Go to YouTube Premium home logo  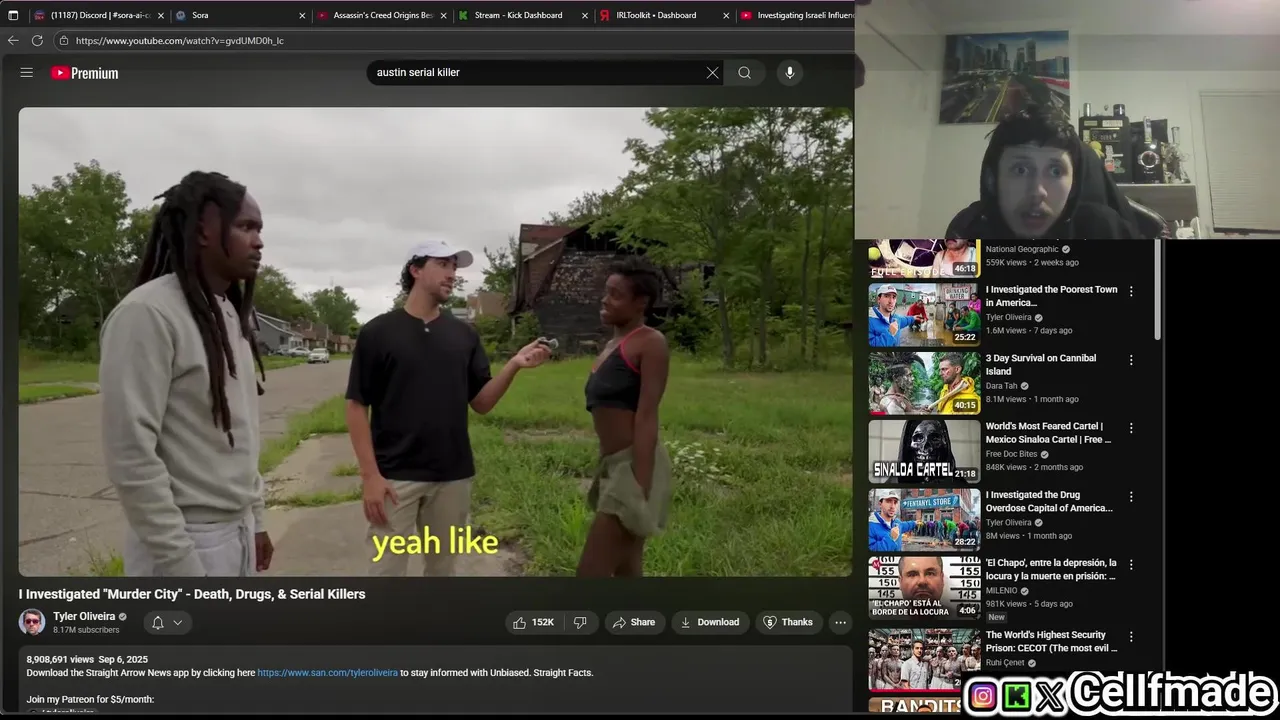[85, 73]
